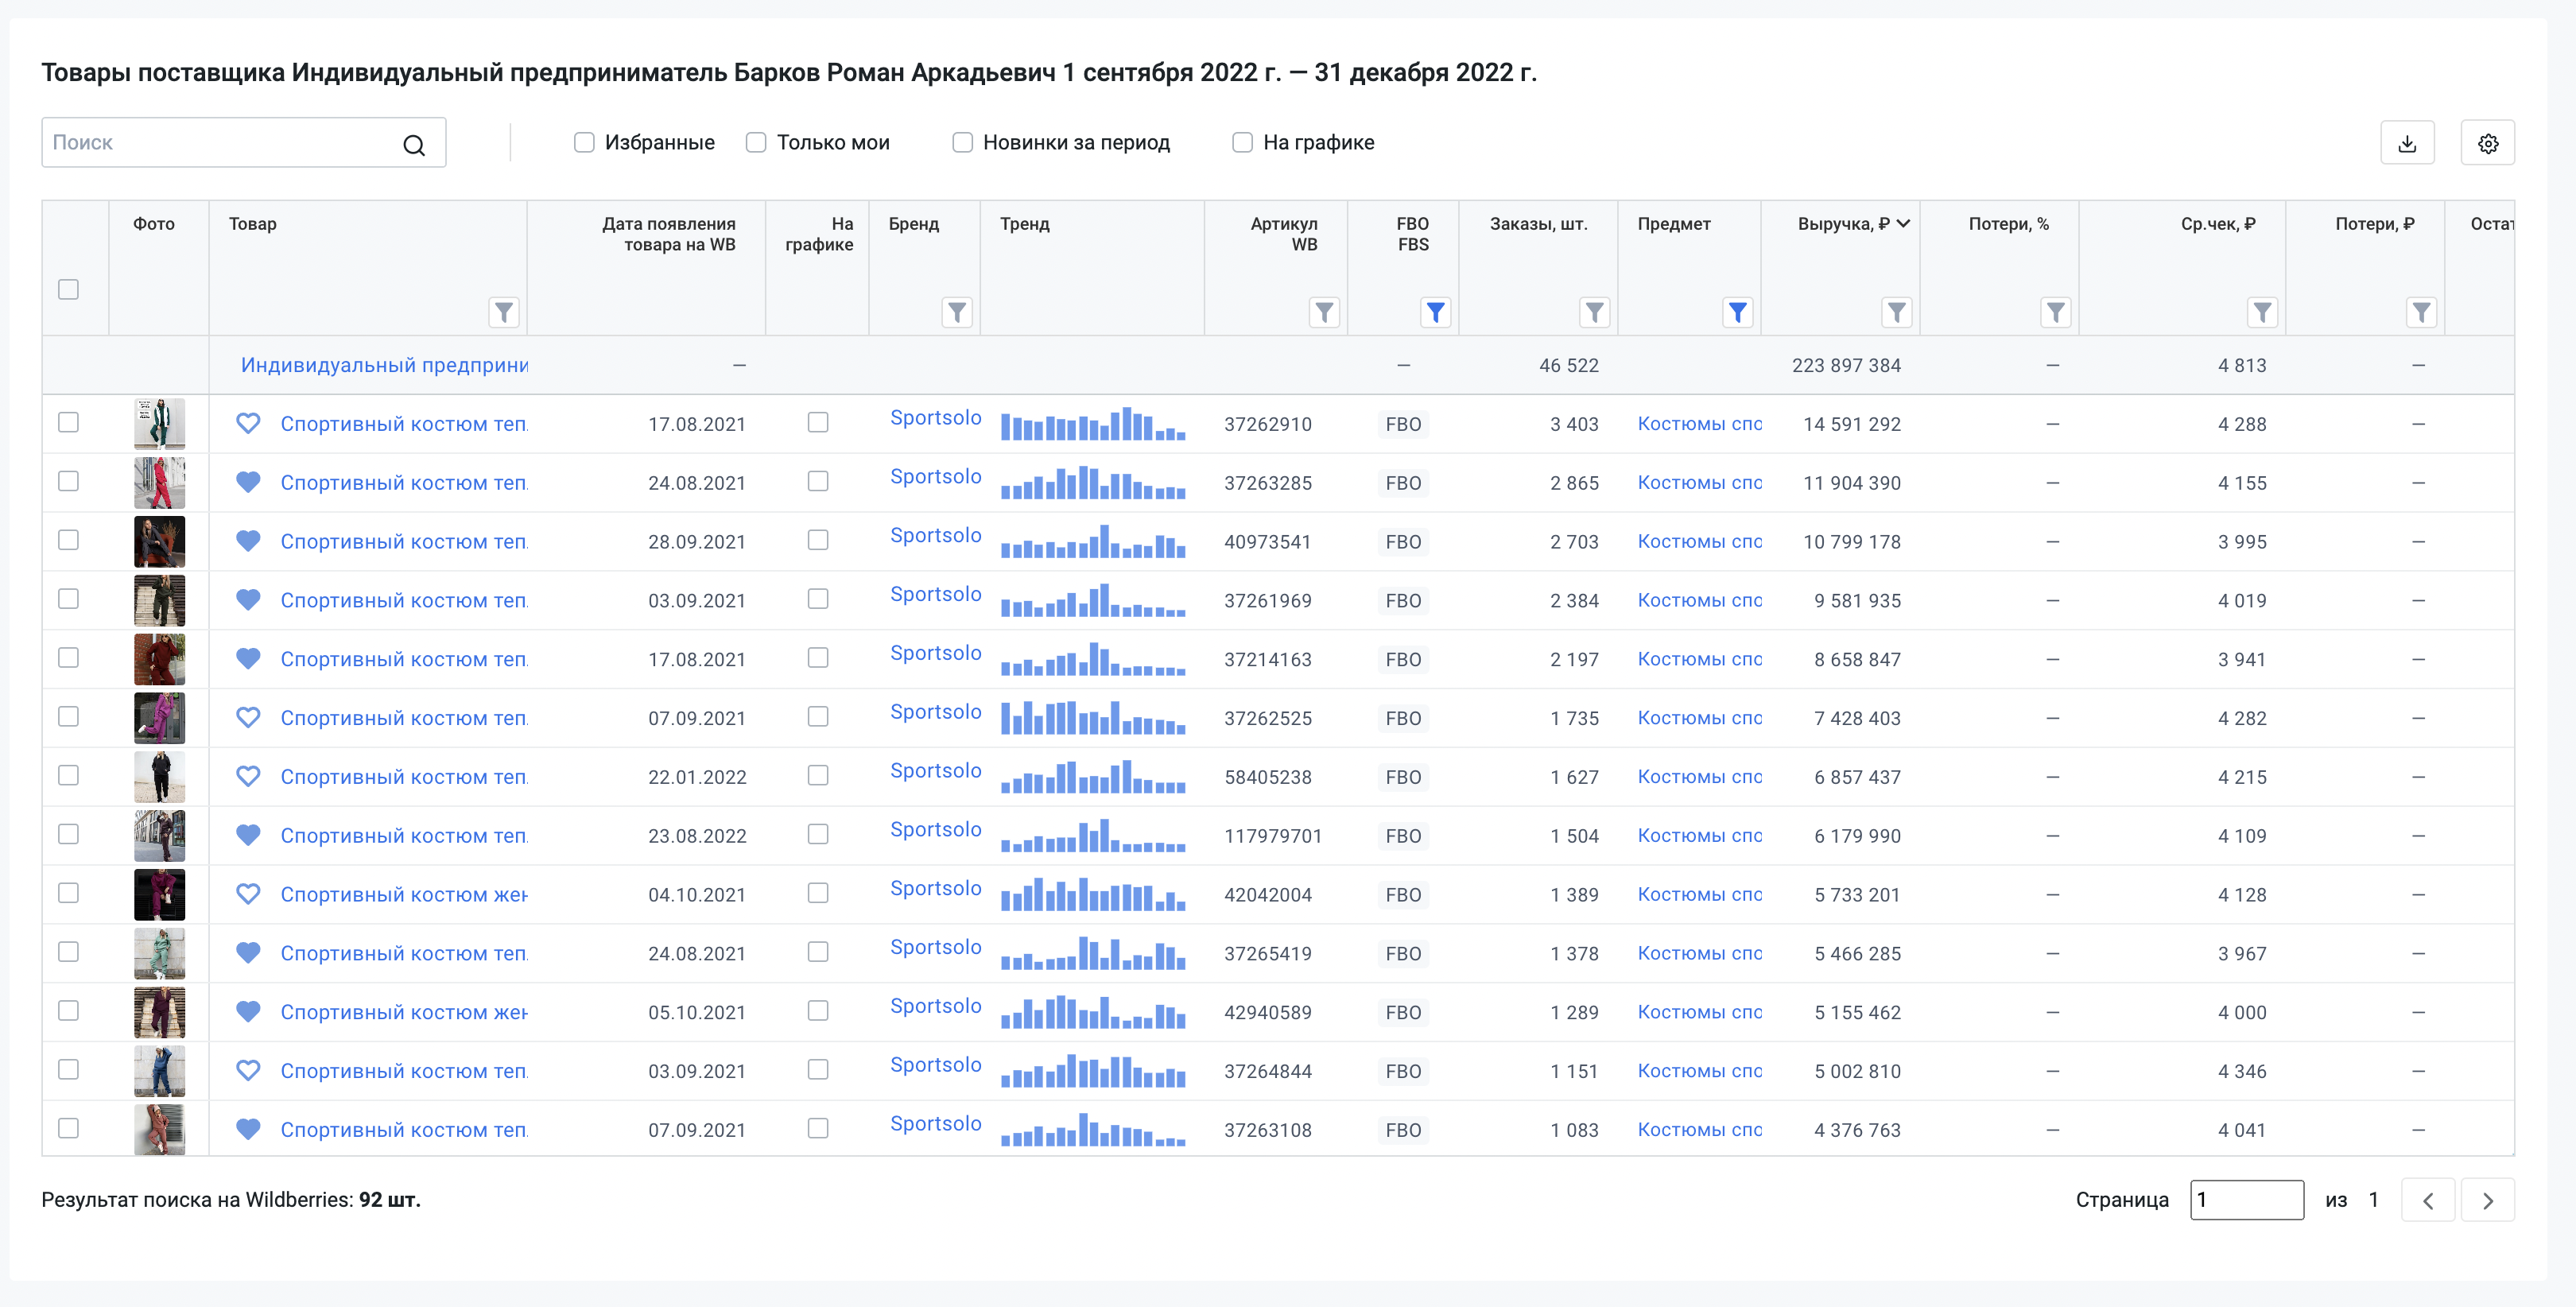The height and width of the screenshot is (1307, 2576).
Task: Enable the Избранные checkbox
Action: tap(584, 143)
